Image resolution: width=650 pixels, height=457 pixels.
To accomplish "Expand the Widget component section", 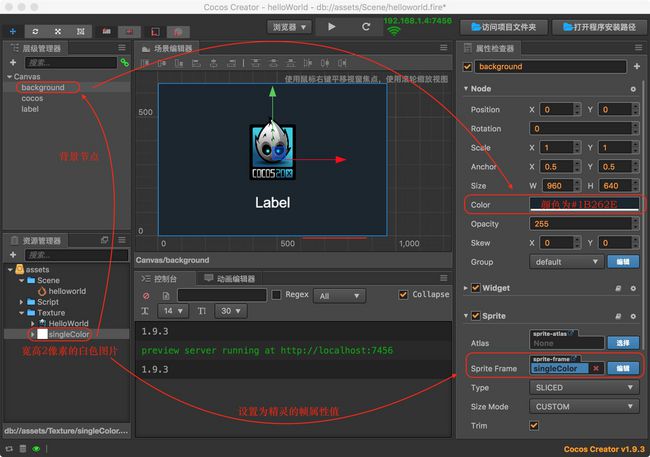I will [x=466, y=288].
